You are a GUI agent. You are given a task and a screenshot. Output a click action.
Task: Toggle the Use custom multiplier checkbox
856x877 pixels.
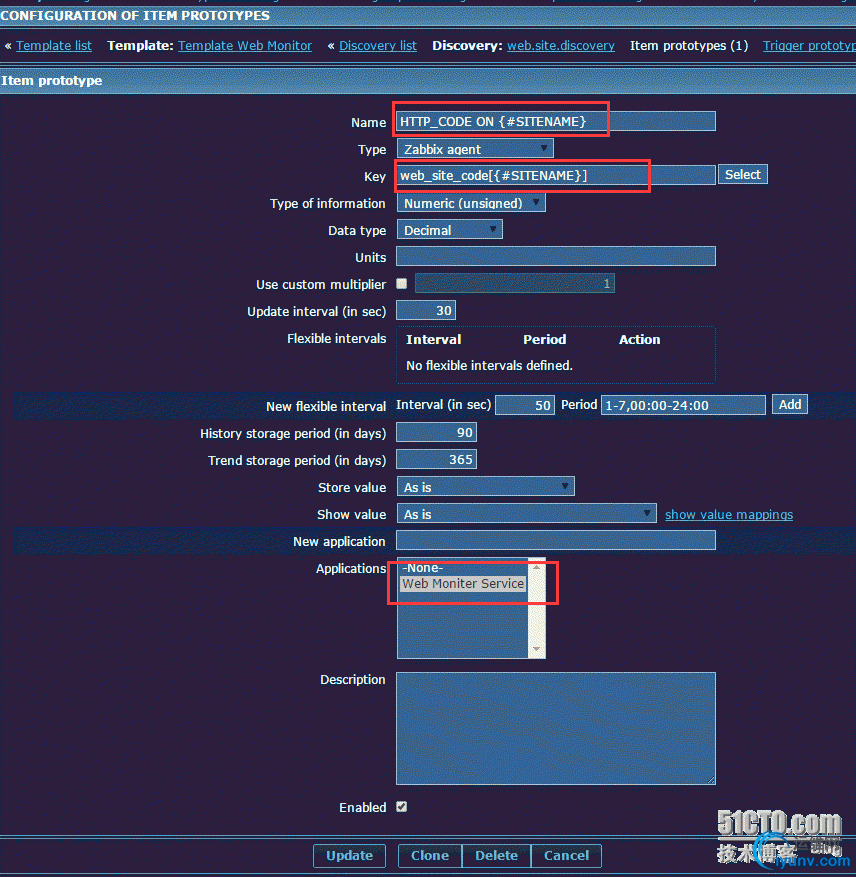402,284
